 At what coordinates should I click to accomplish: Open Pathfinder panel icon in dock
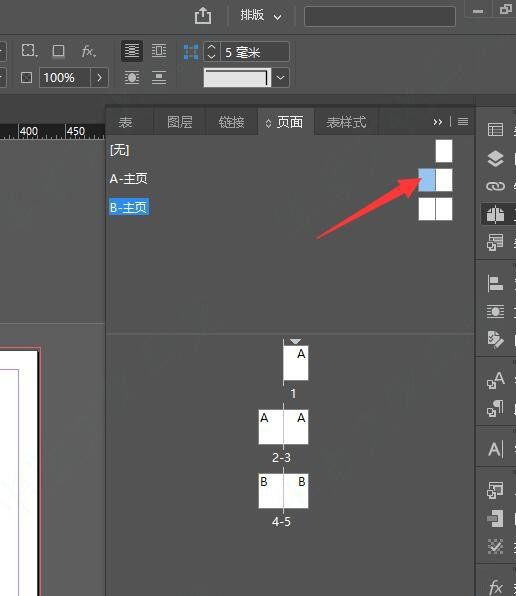495,518
